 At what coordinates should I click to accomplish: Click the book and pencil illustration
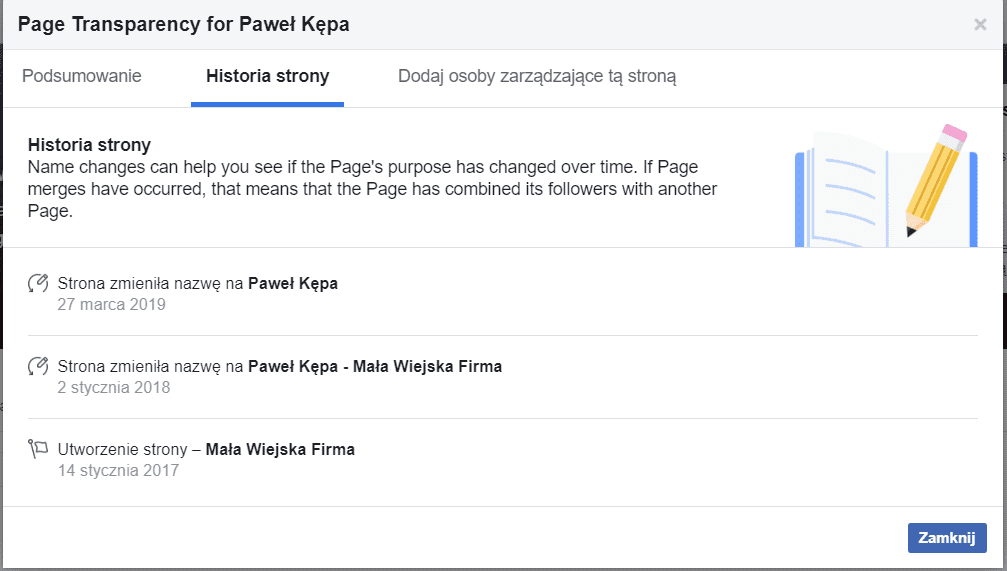pos(884,185)
